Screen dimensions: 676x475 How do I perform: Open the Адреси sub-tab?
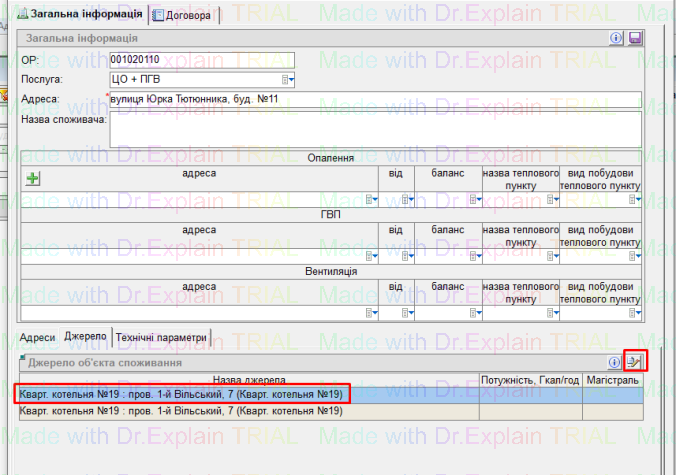(37, 338)
